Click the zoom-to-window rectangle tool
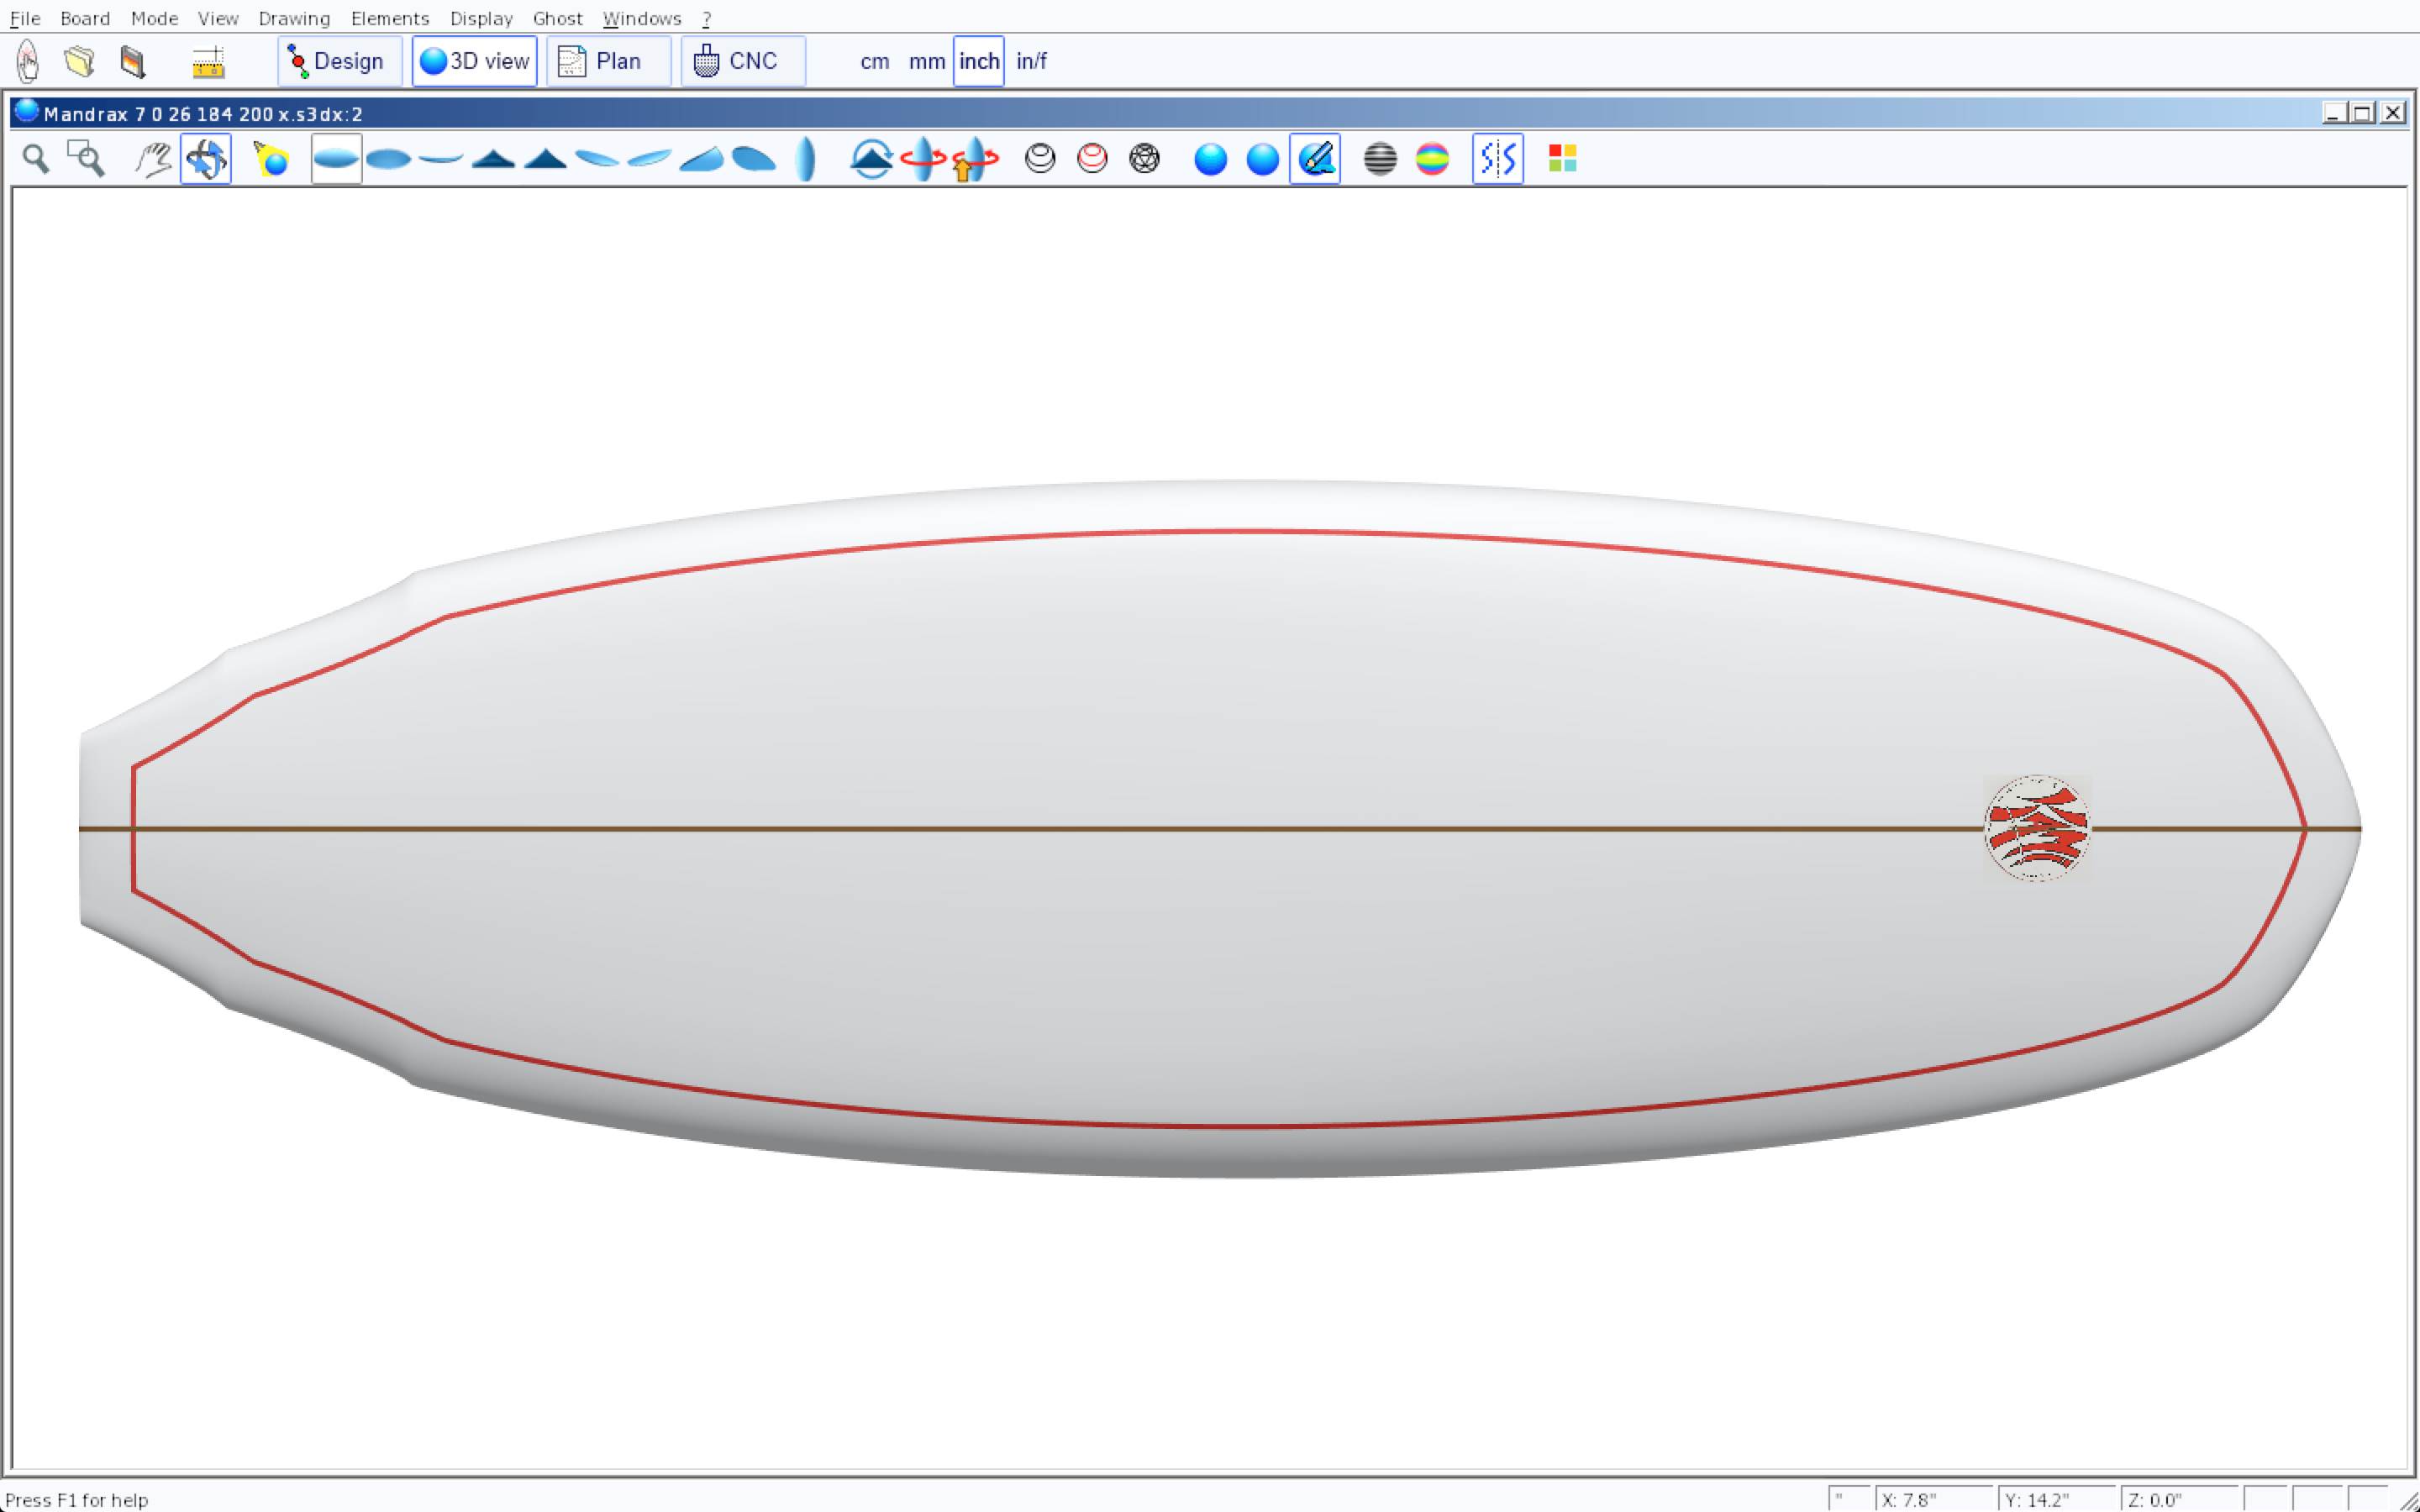 86,159
